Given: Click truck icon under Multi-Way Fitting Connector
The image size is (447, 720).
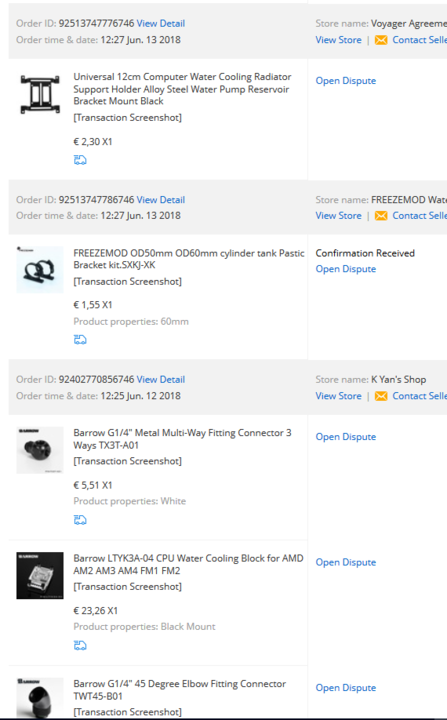Looking at the screenshot, I should pyautogui.click(x=80, y=520).
